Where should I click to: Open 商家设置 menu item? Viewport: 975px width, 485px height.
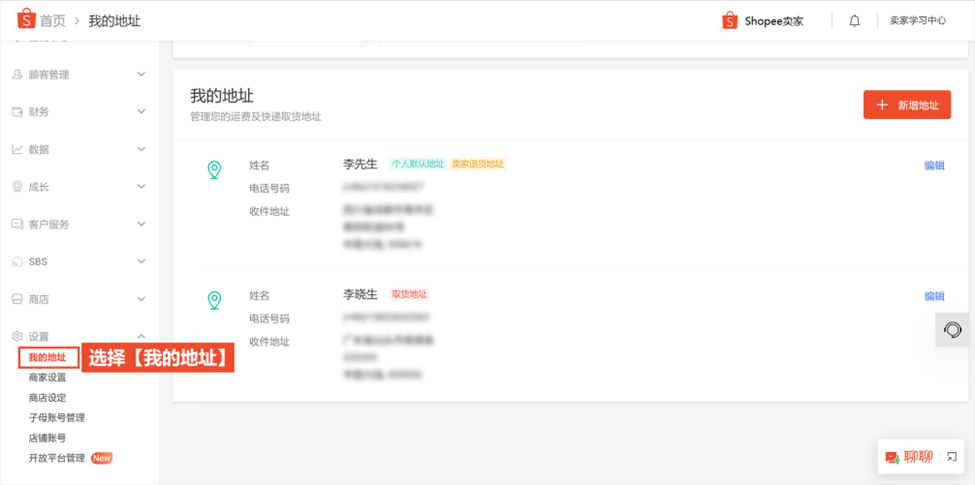(47, 378)
